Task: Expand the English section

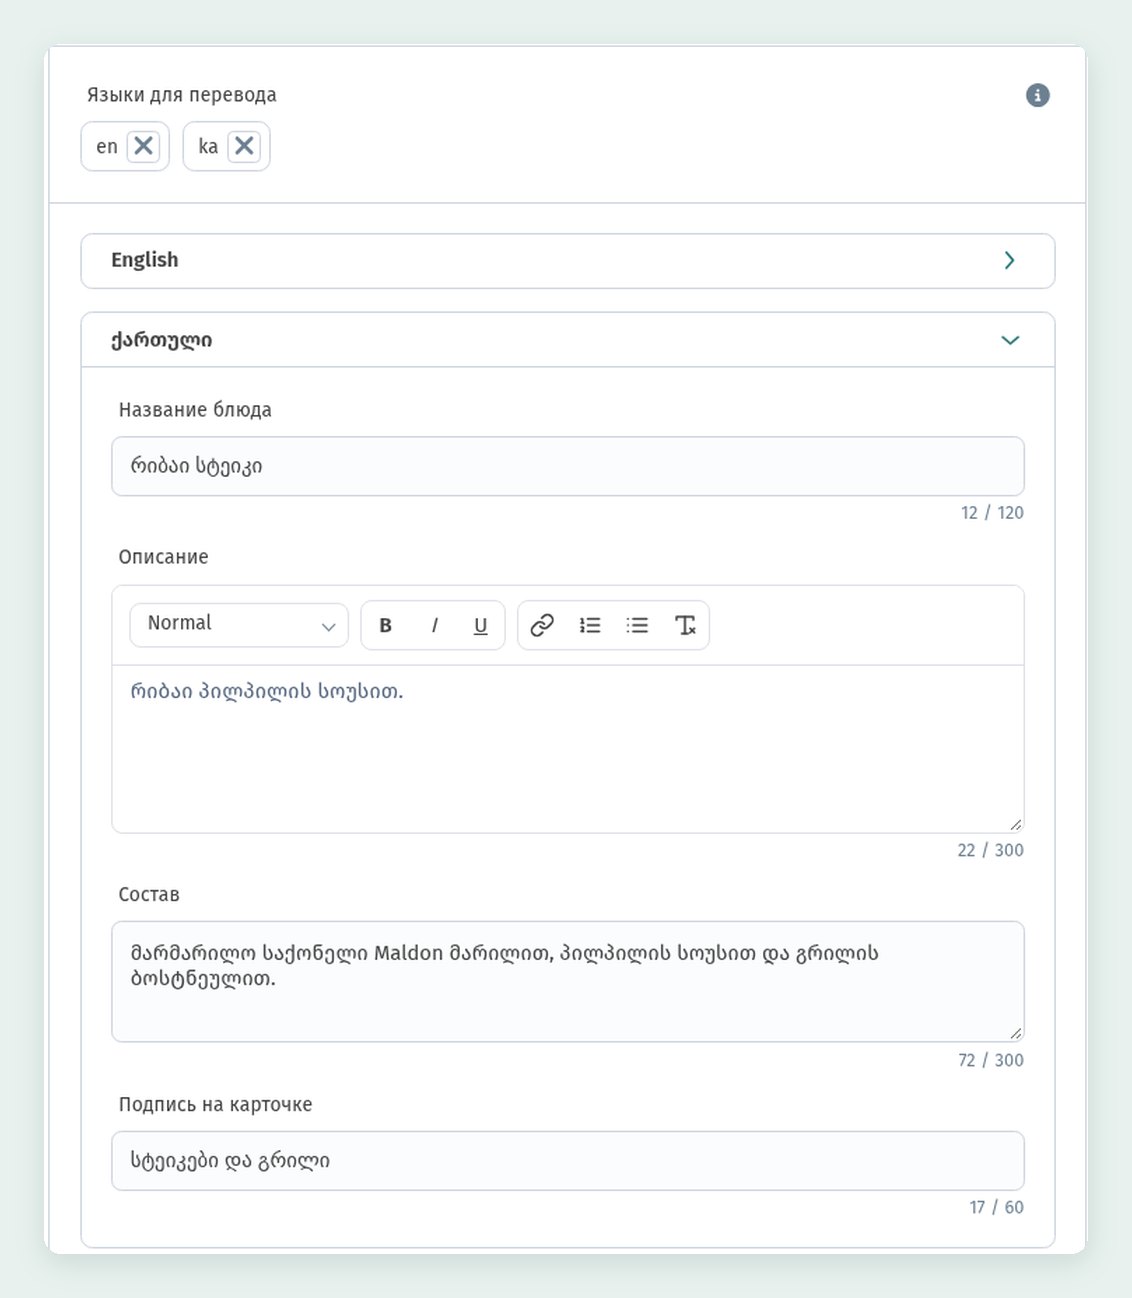Action: click(568, 261)
